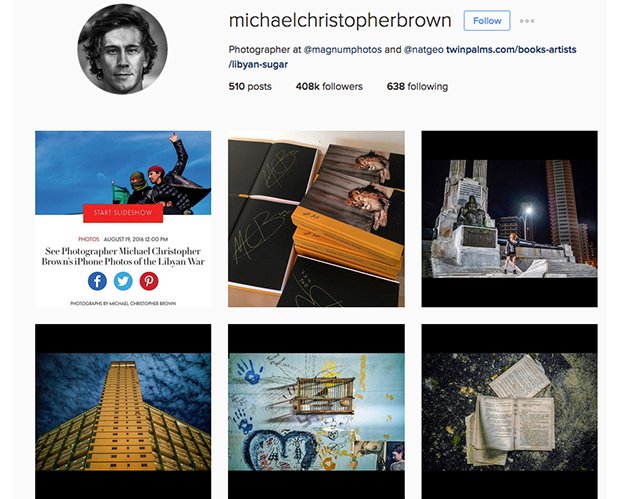Image resolution: width=632 pixels, height=499 pixels.
Task: Open the three-dot more options menu
Action: 527,21
